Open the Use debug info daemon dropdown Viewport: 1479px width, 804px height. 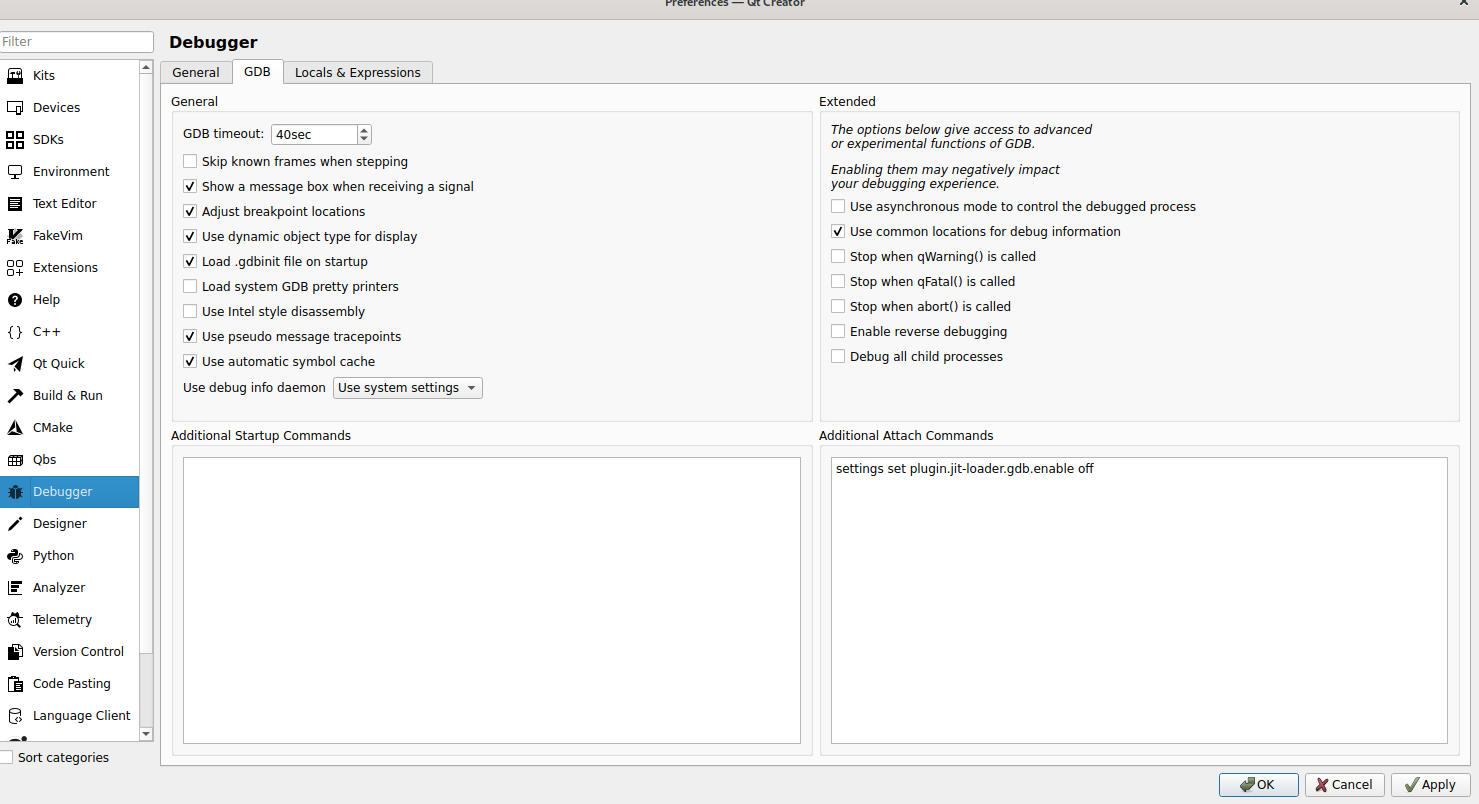[407, 388]
